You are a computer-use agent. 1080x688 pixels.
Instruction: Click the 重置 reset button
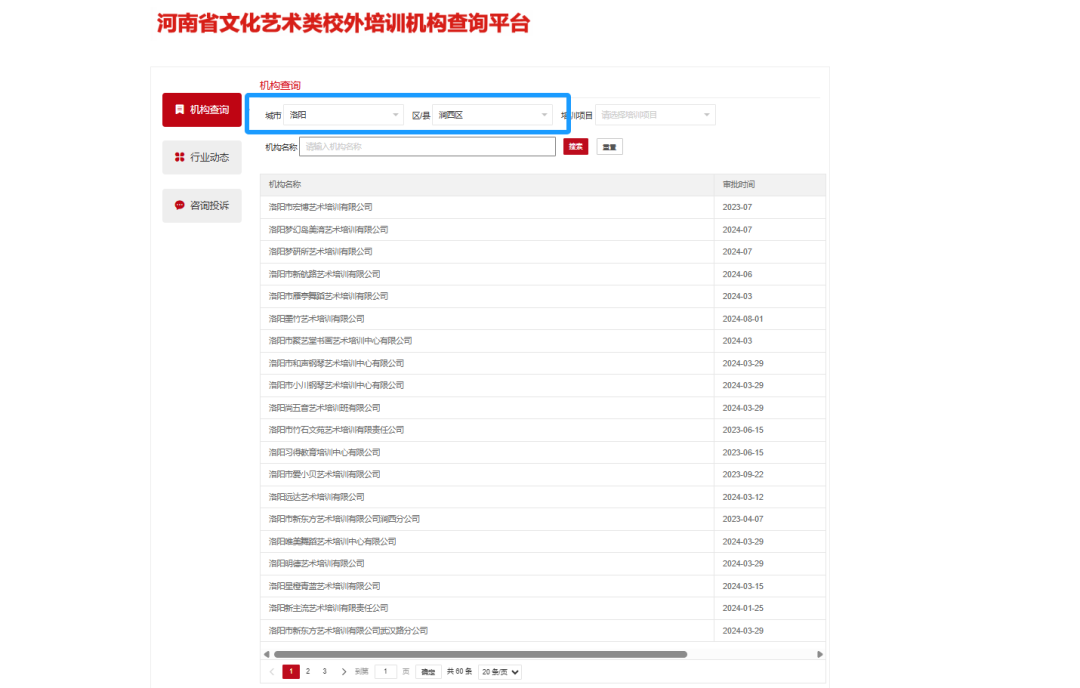(609, 146)
